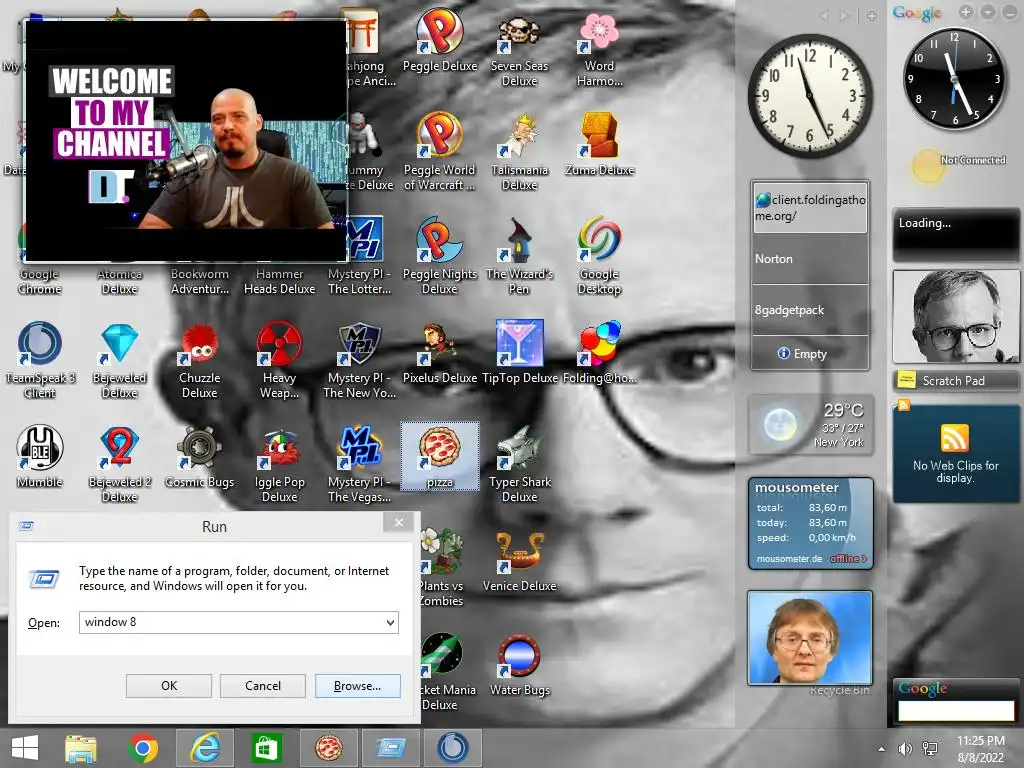Viewport: 1024px width, 768px height.
Task: Switch to Run window taskbar button
Action: click(x=391, y=748)
